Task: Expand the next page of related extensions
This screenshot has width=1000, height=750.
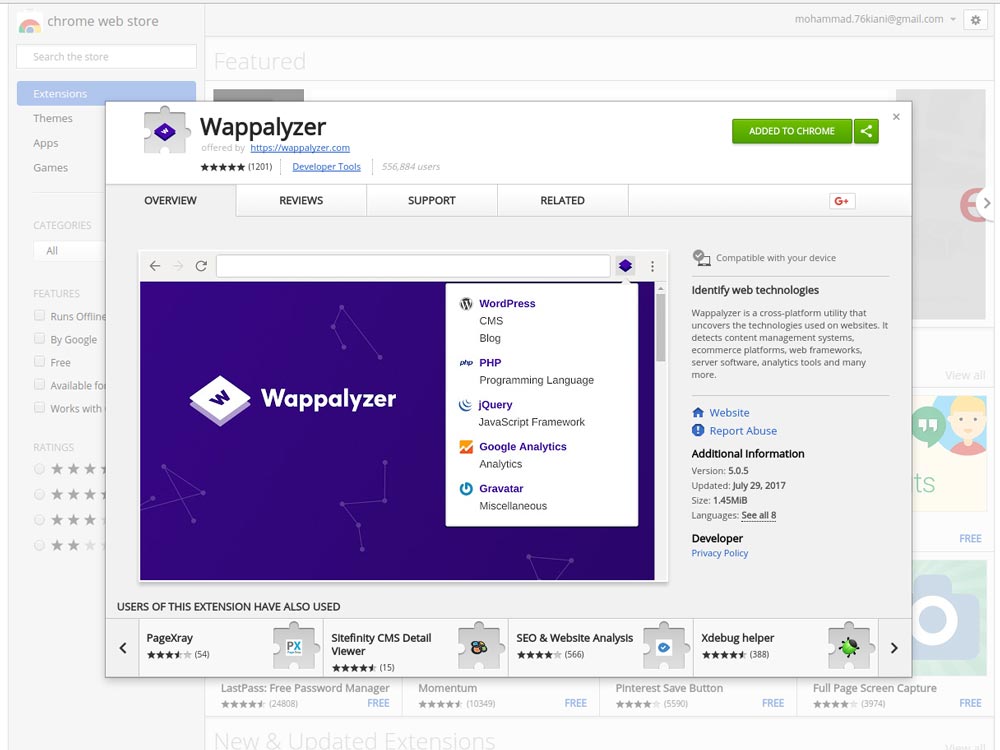Action: point(894,647)
